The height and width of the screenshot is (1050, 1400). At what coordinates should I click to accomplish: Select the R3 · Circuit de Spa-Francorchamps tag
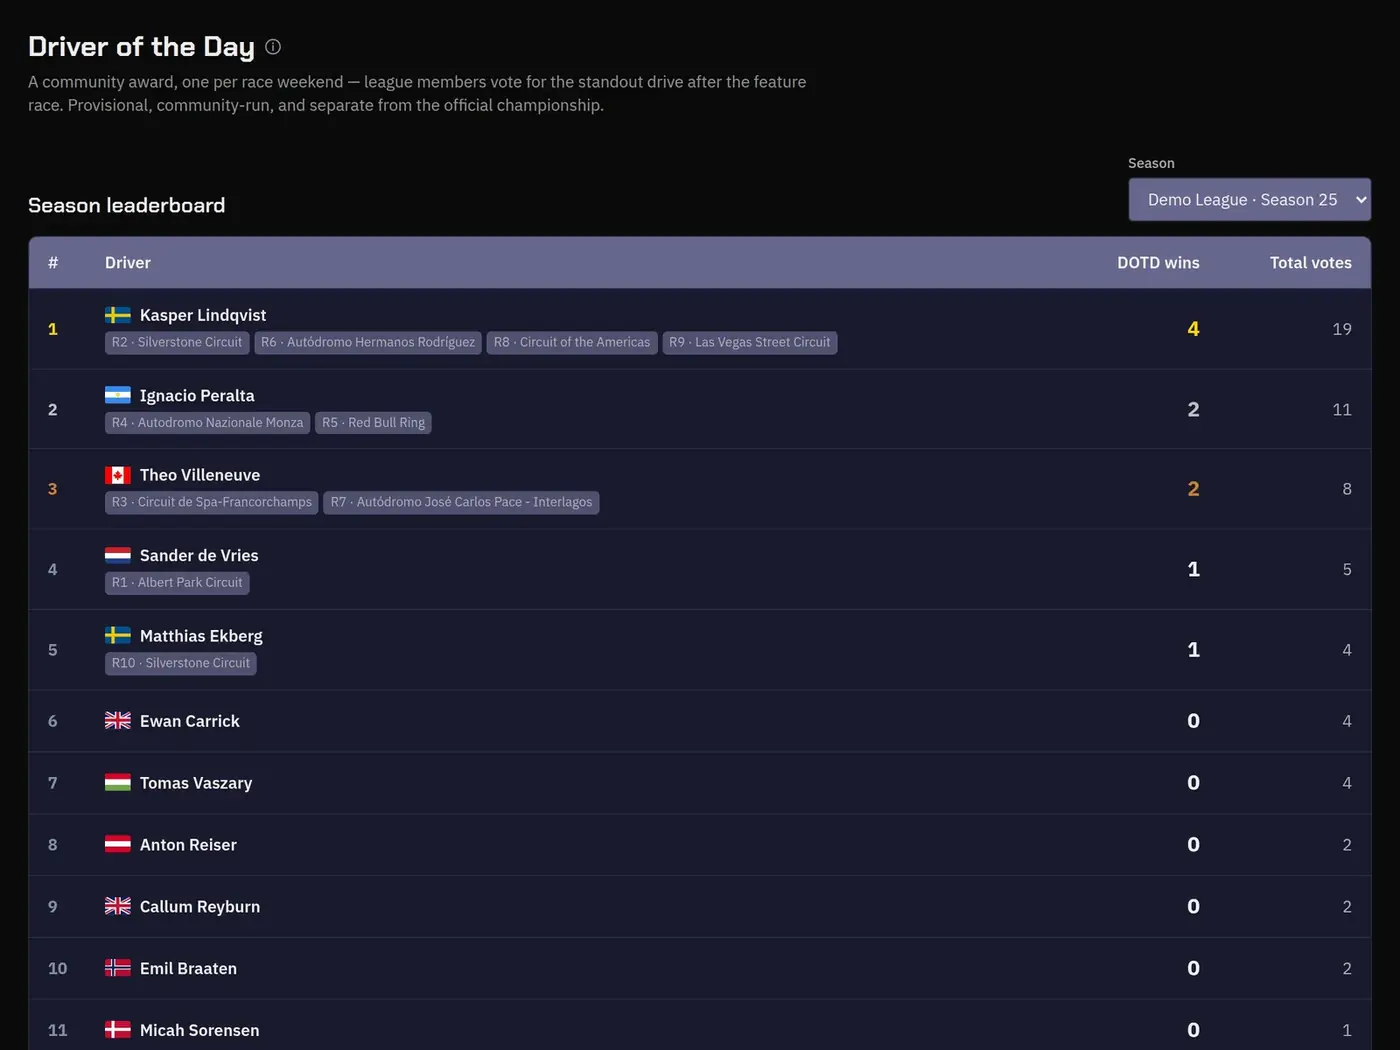click(212, 502)
